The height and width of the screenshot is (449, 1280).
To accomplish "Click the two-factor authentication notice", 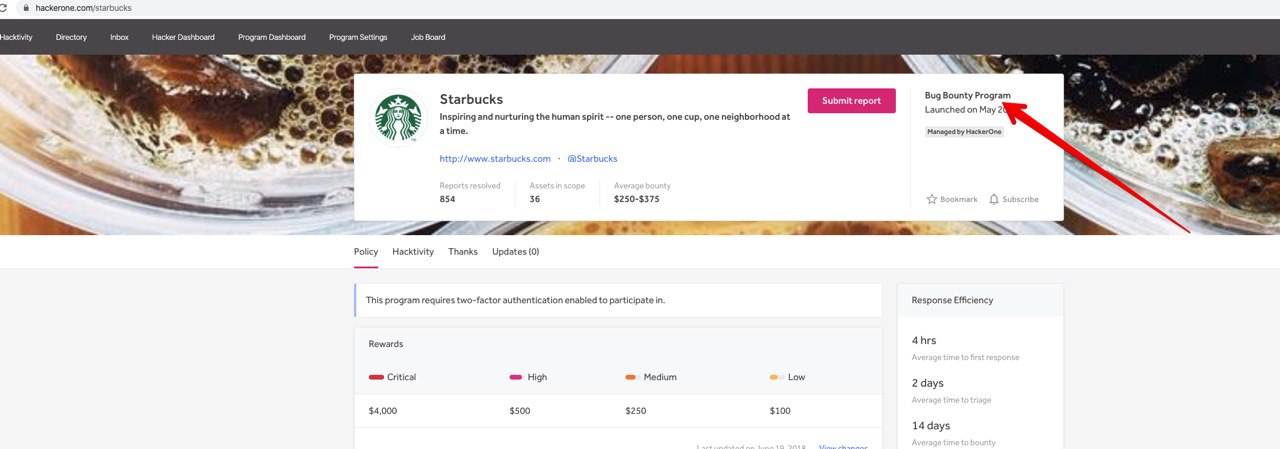I will click(x=618, y=300).
